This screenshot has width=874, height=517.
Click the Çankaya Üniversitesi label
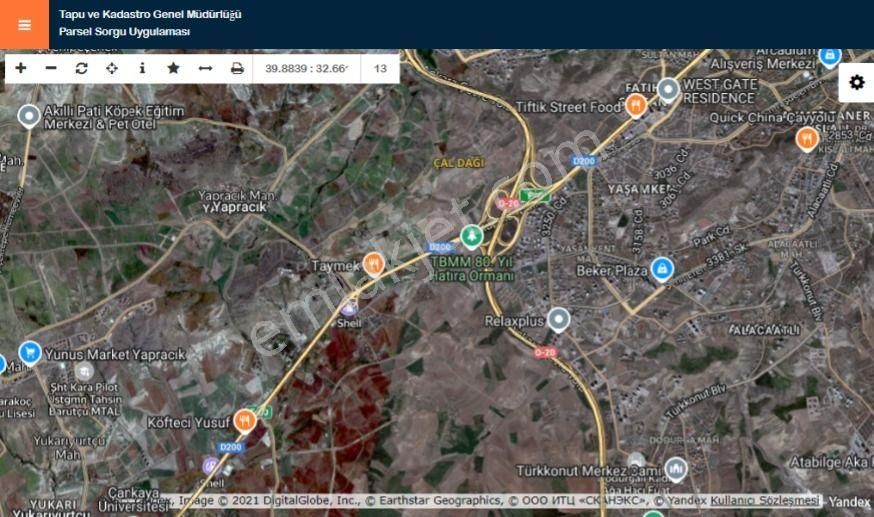point(134,500)
